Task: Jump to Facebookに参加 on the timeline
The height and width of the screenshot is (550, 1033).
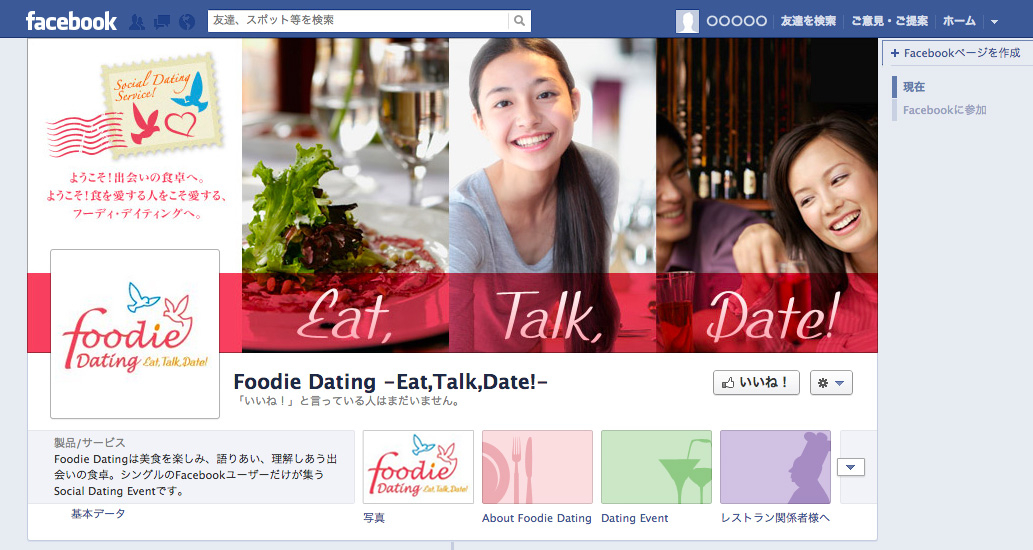Action: click(944, 110)
